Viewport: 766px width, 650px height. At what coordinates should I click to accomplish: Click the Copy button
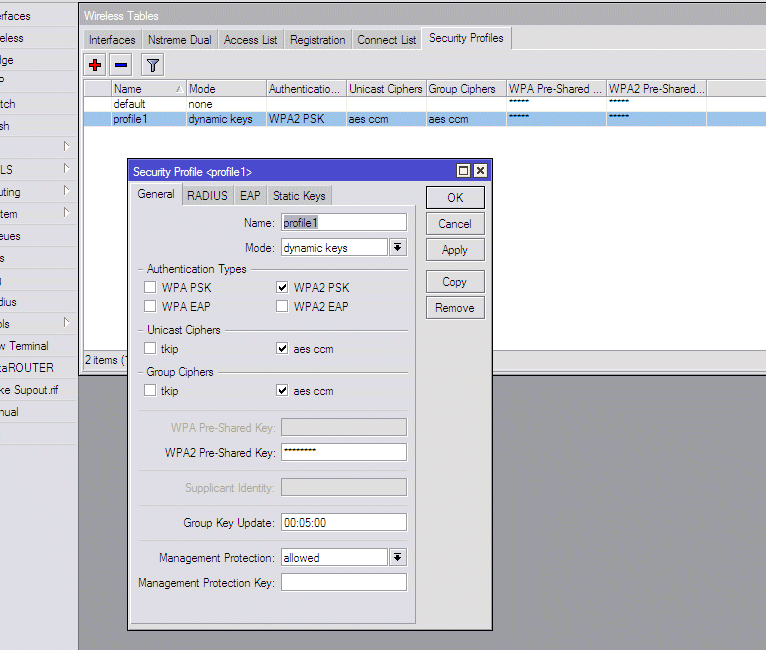[x=455, y=282]
